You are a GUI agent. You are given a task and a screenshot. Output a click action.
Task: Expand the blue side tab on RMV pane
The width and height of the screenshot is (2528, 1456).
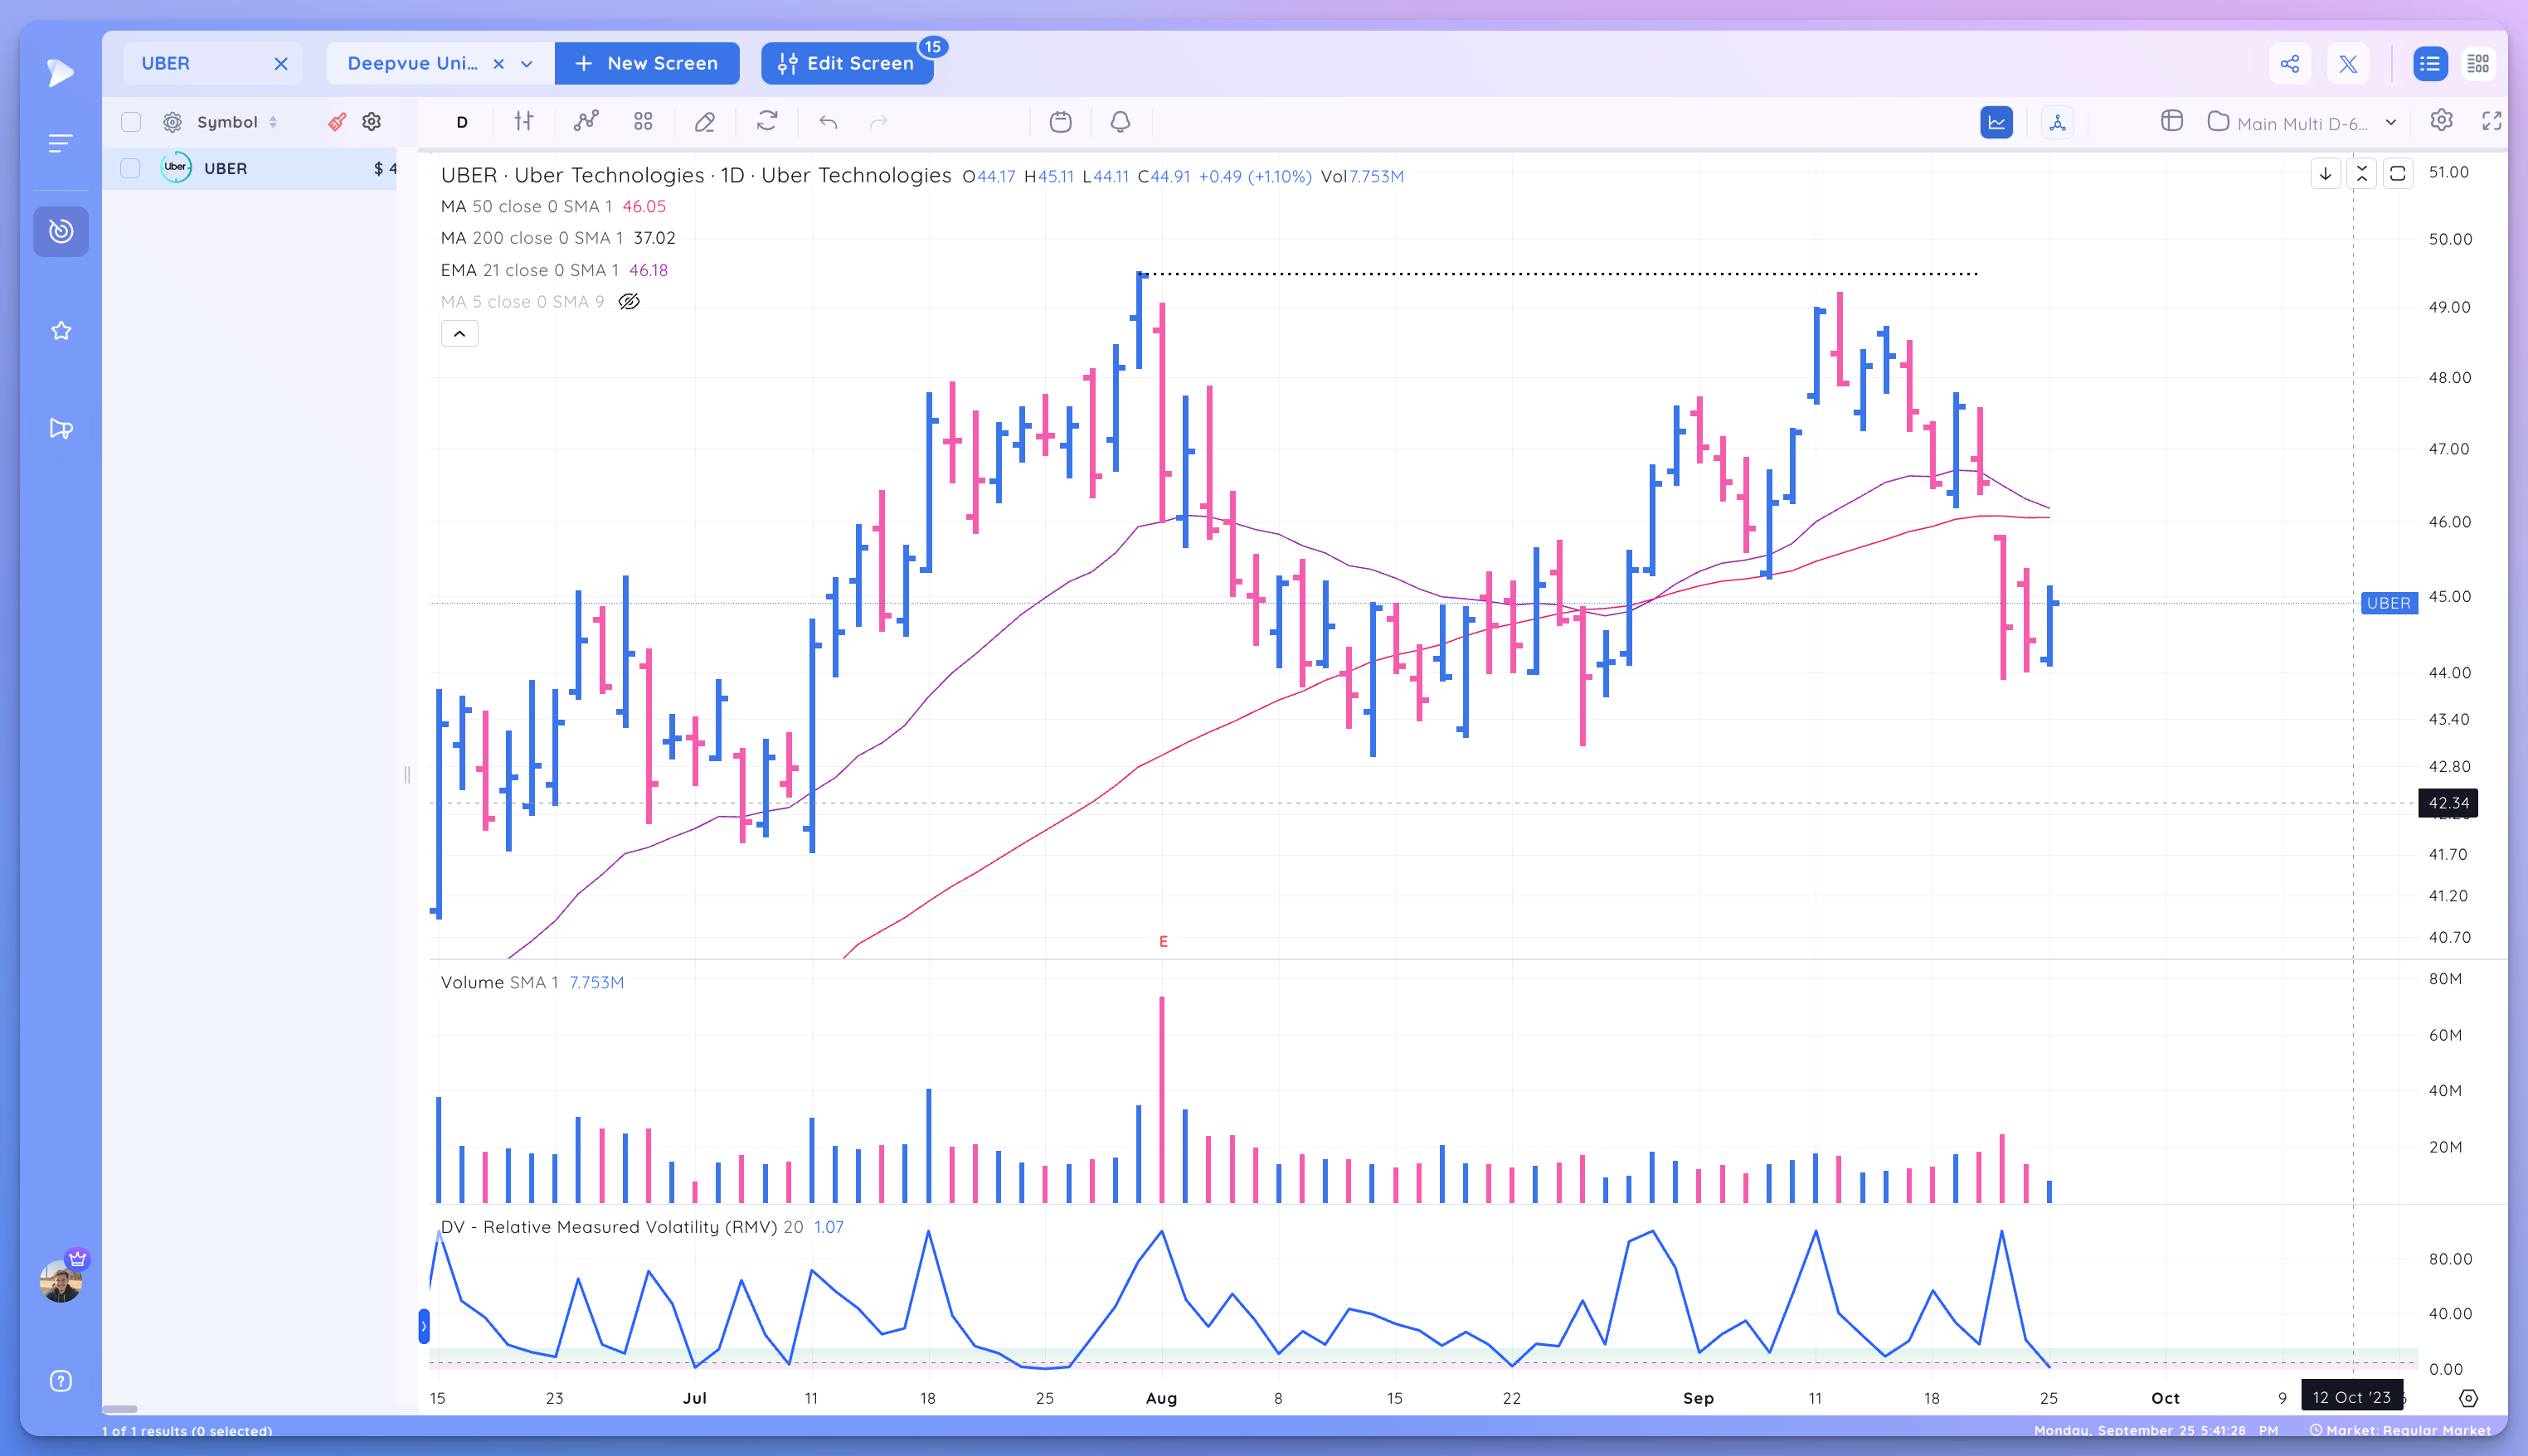tap(424, 1326)
